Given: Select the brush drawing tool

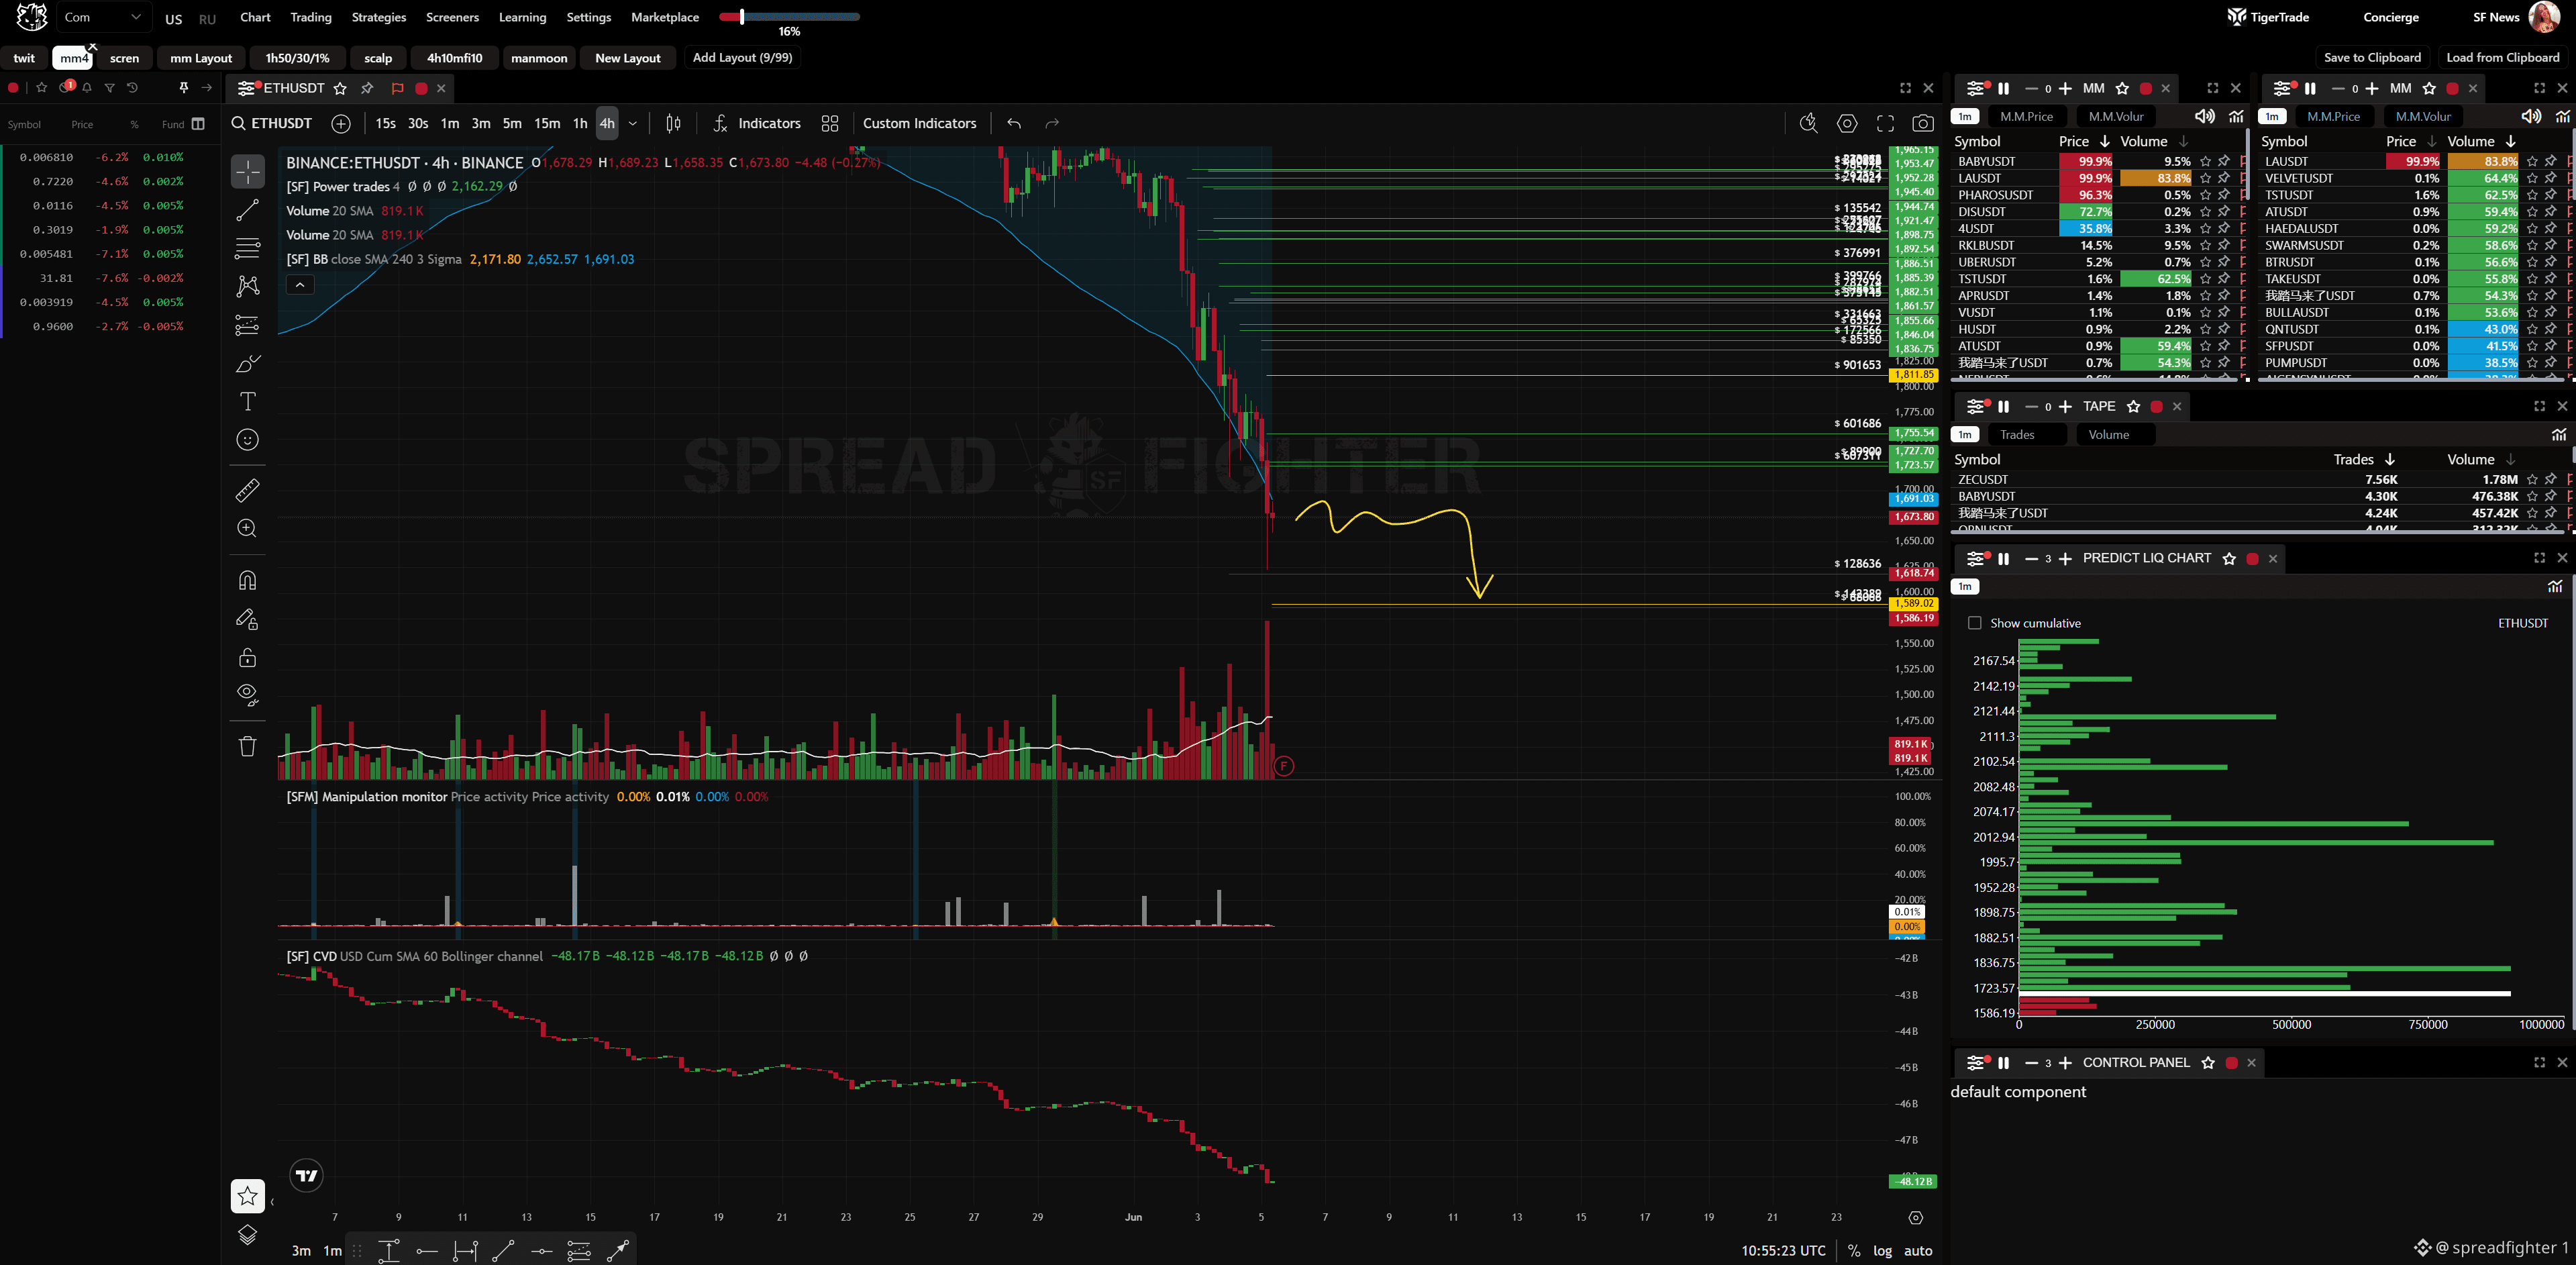Looking at the screenshot, I should tap(247, 364).
